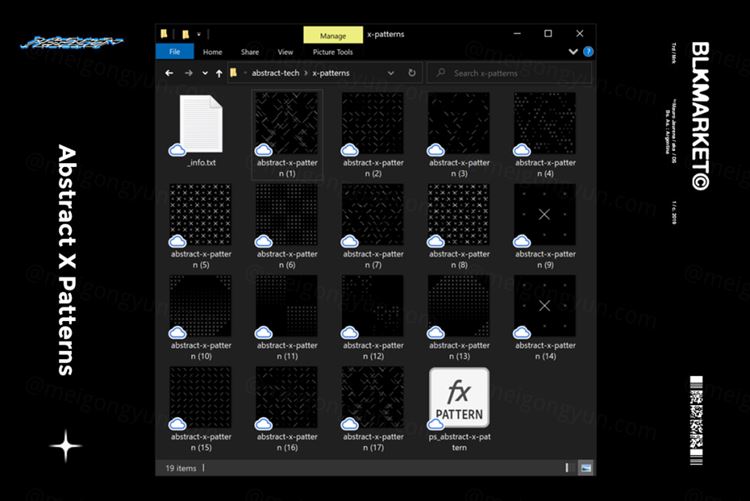Screen dimensions: 750x501
Task: Click the Back navigation arrow
Action: tap(169, 73)
